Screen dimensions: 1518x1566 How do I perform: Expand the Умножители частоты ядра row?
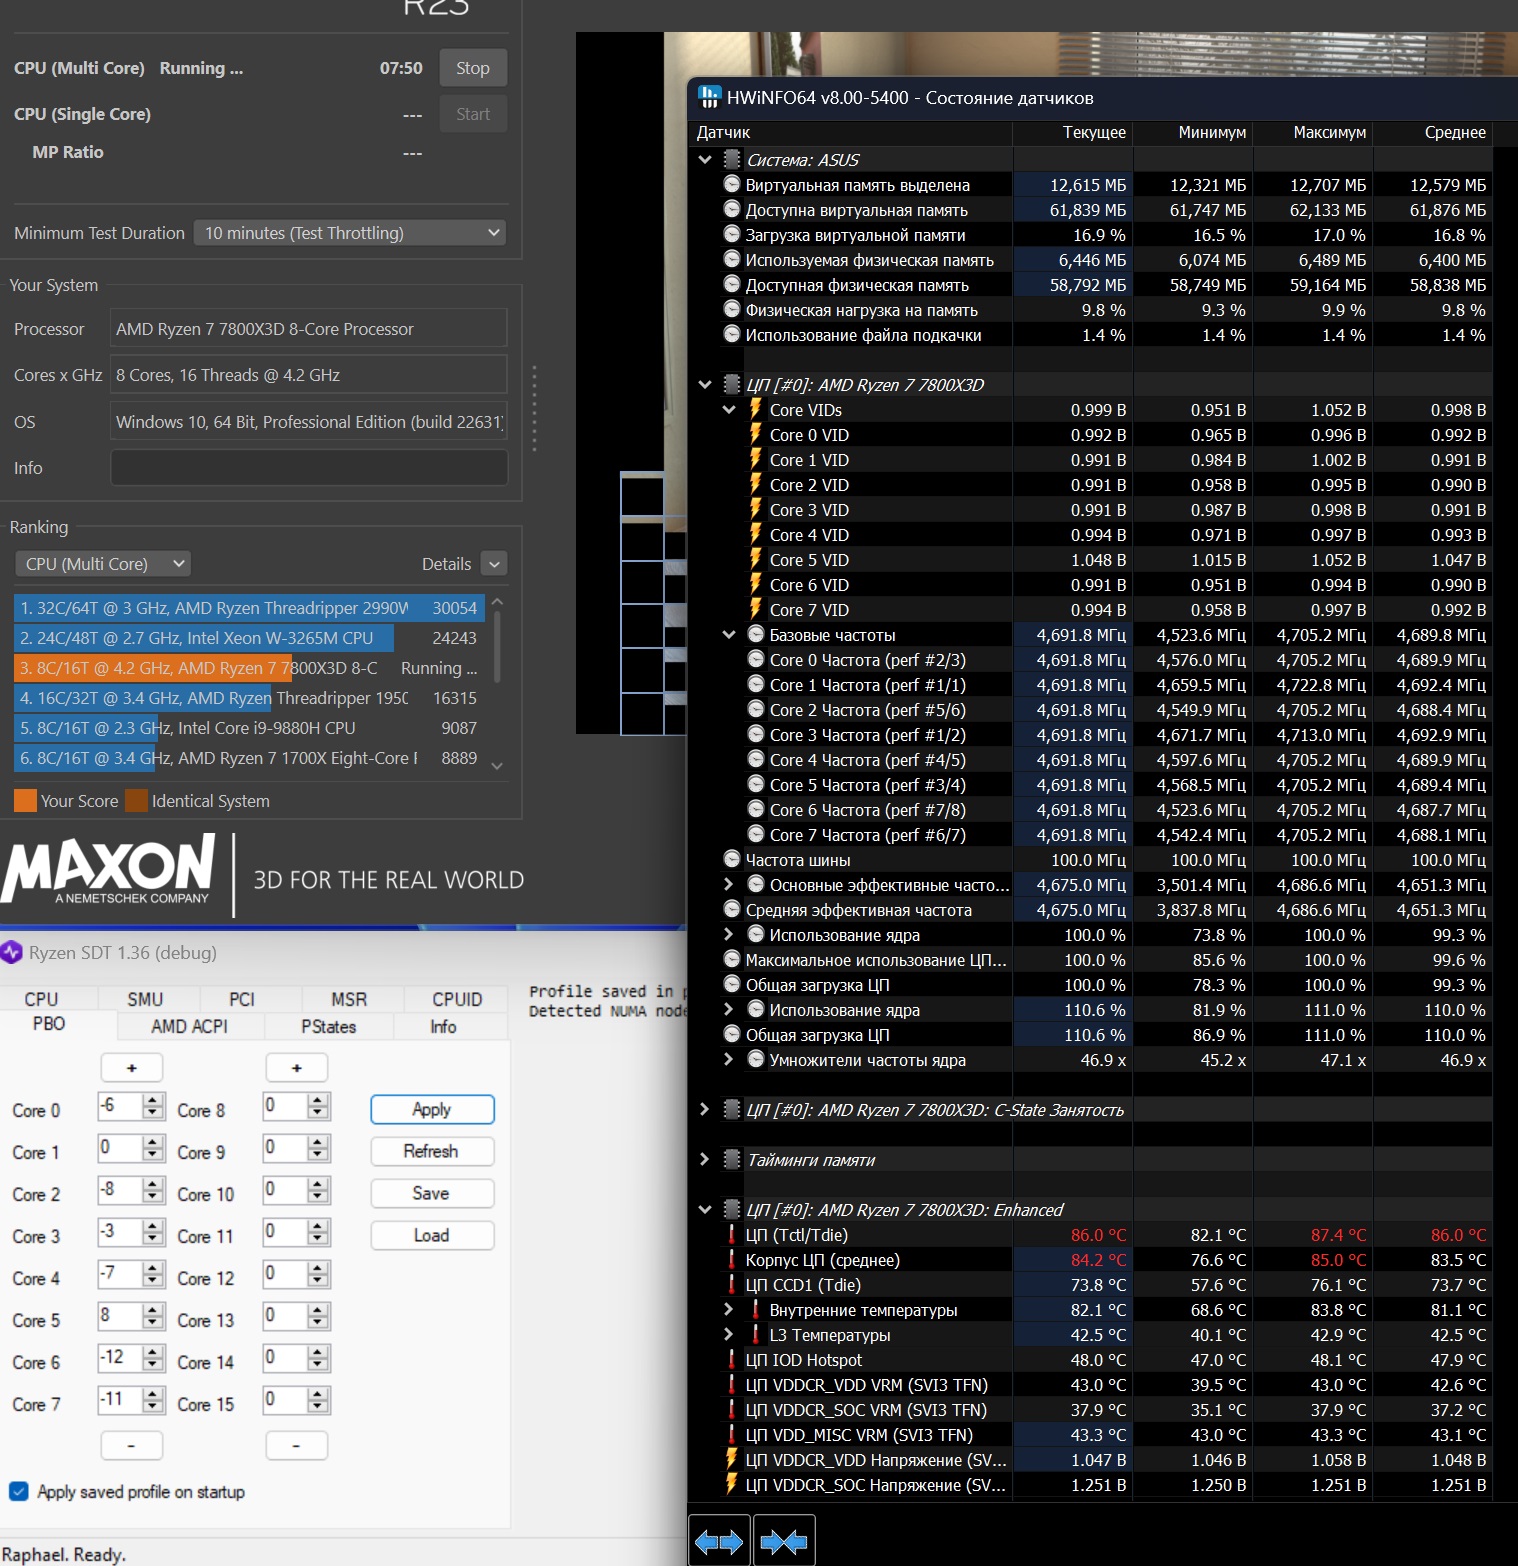pos(729,1059)
